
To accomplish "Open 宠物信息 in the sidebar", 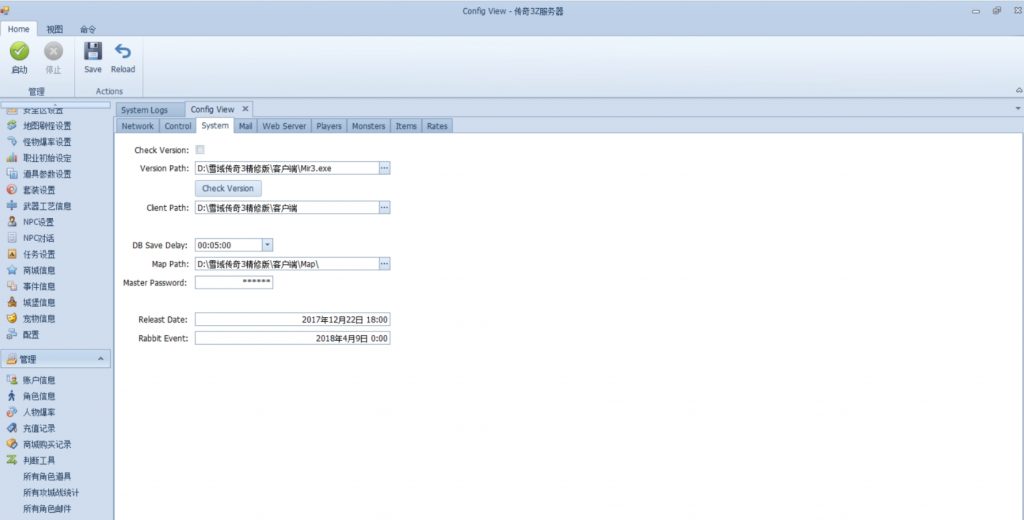I will [38, 318].
